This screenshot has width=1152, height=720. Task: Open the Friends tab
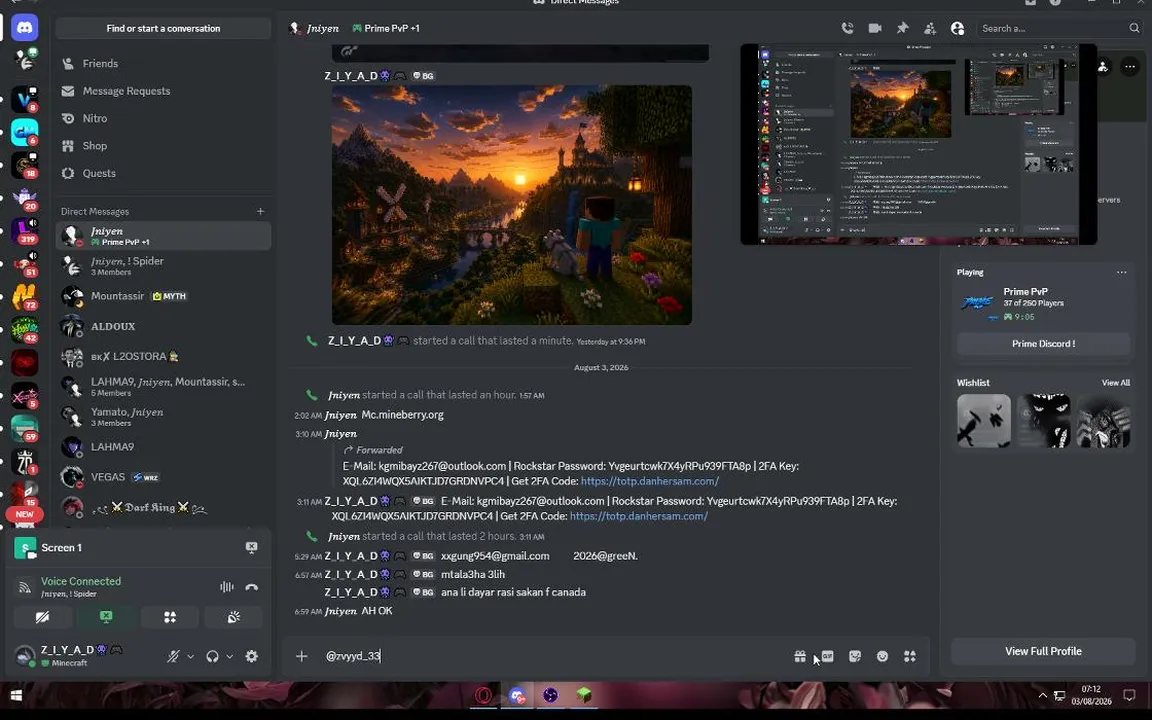click(163, 63)
